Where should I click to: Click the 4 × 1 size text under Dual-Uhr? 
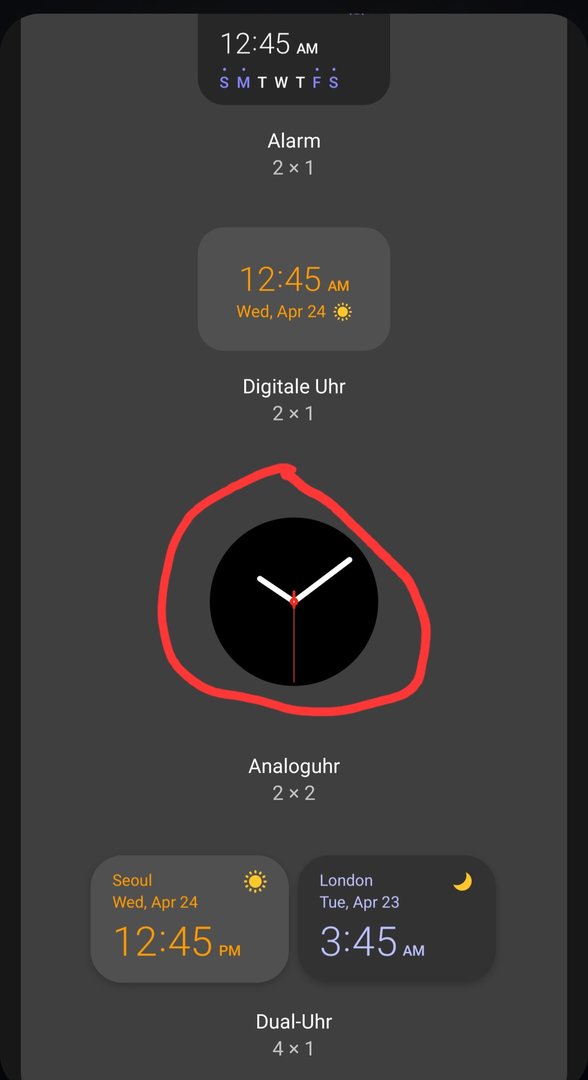coord(294,1048)
